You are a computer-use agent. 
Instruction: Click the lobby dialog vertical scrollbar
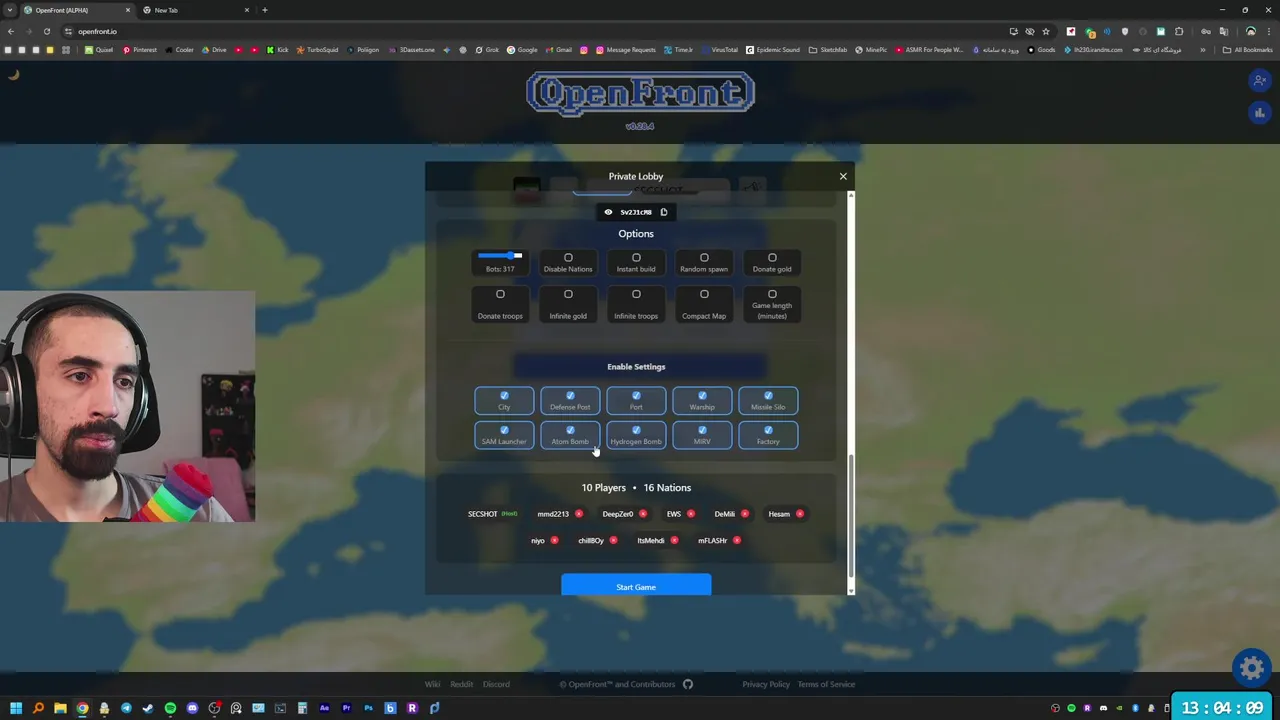click(851, 515)
